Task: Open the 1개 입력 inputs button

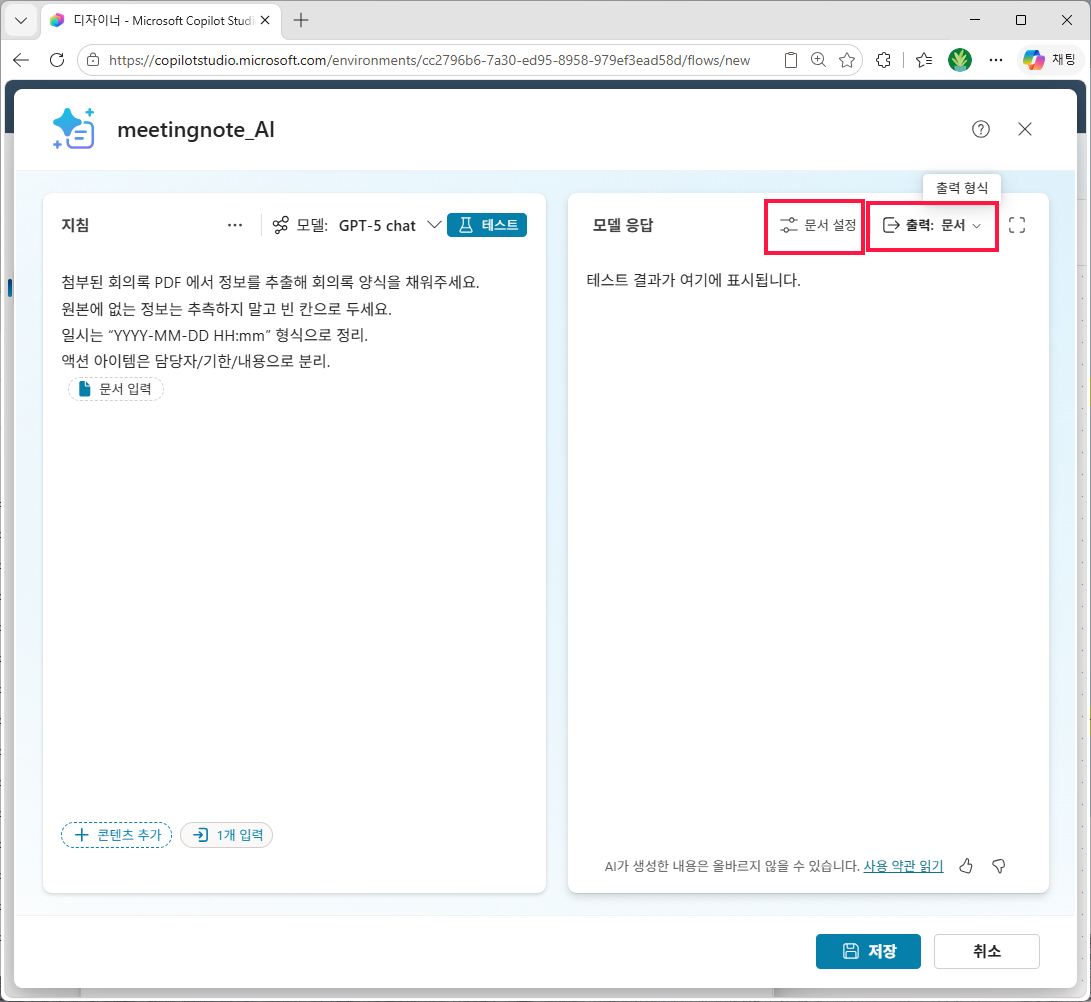Action: pos(227,835)
